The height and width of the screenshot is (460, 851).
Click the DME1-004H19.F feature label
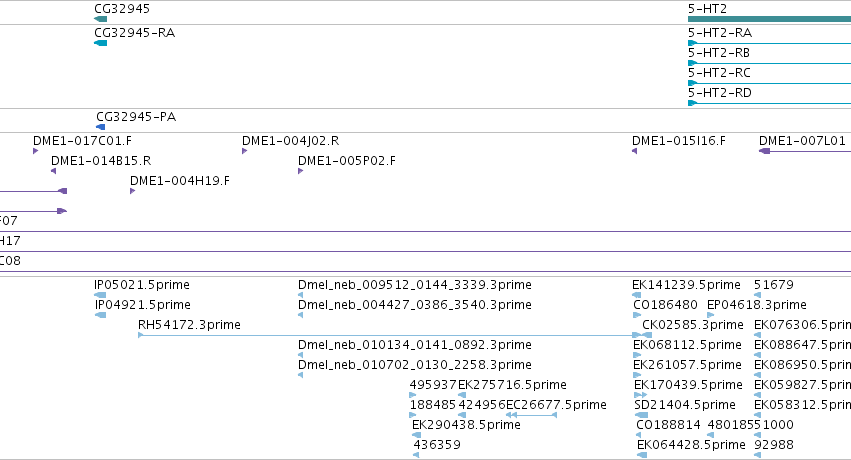(x=180, y=181)
